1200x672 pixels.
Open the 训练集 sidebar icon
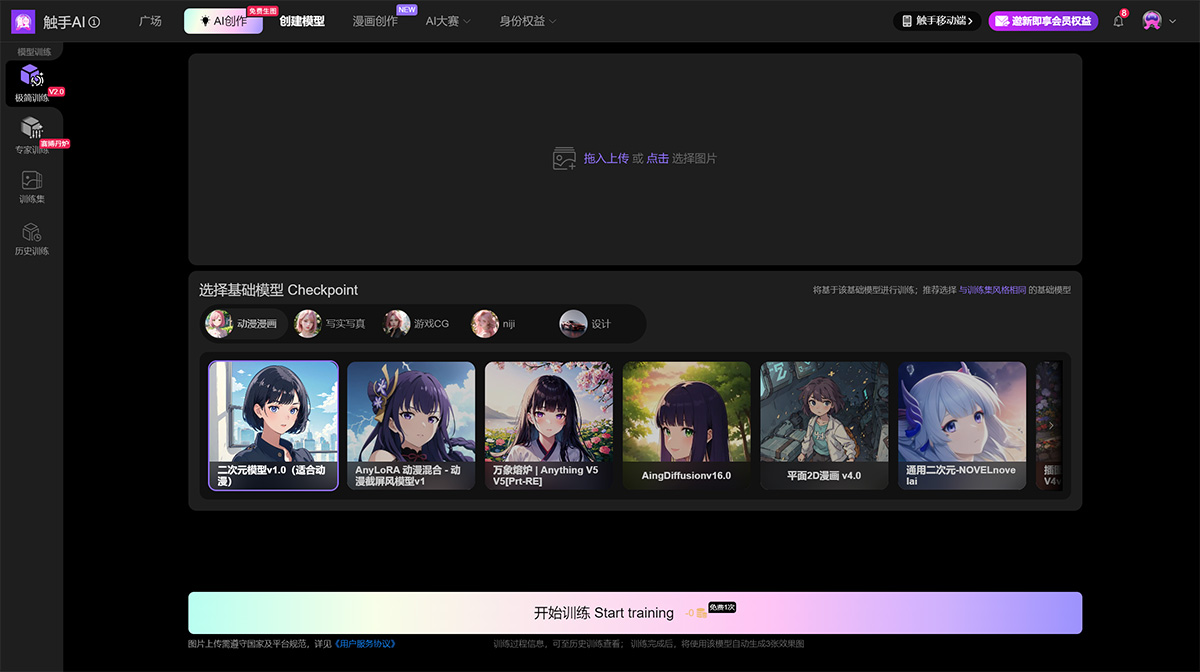click(32, 181)
